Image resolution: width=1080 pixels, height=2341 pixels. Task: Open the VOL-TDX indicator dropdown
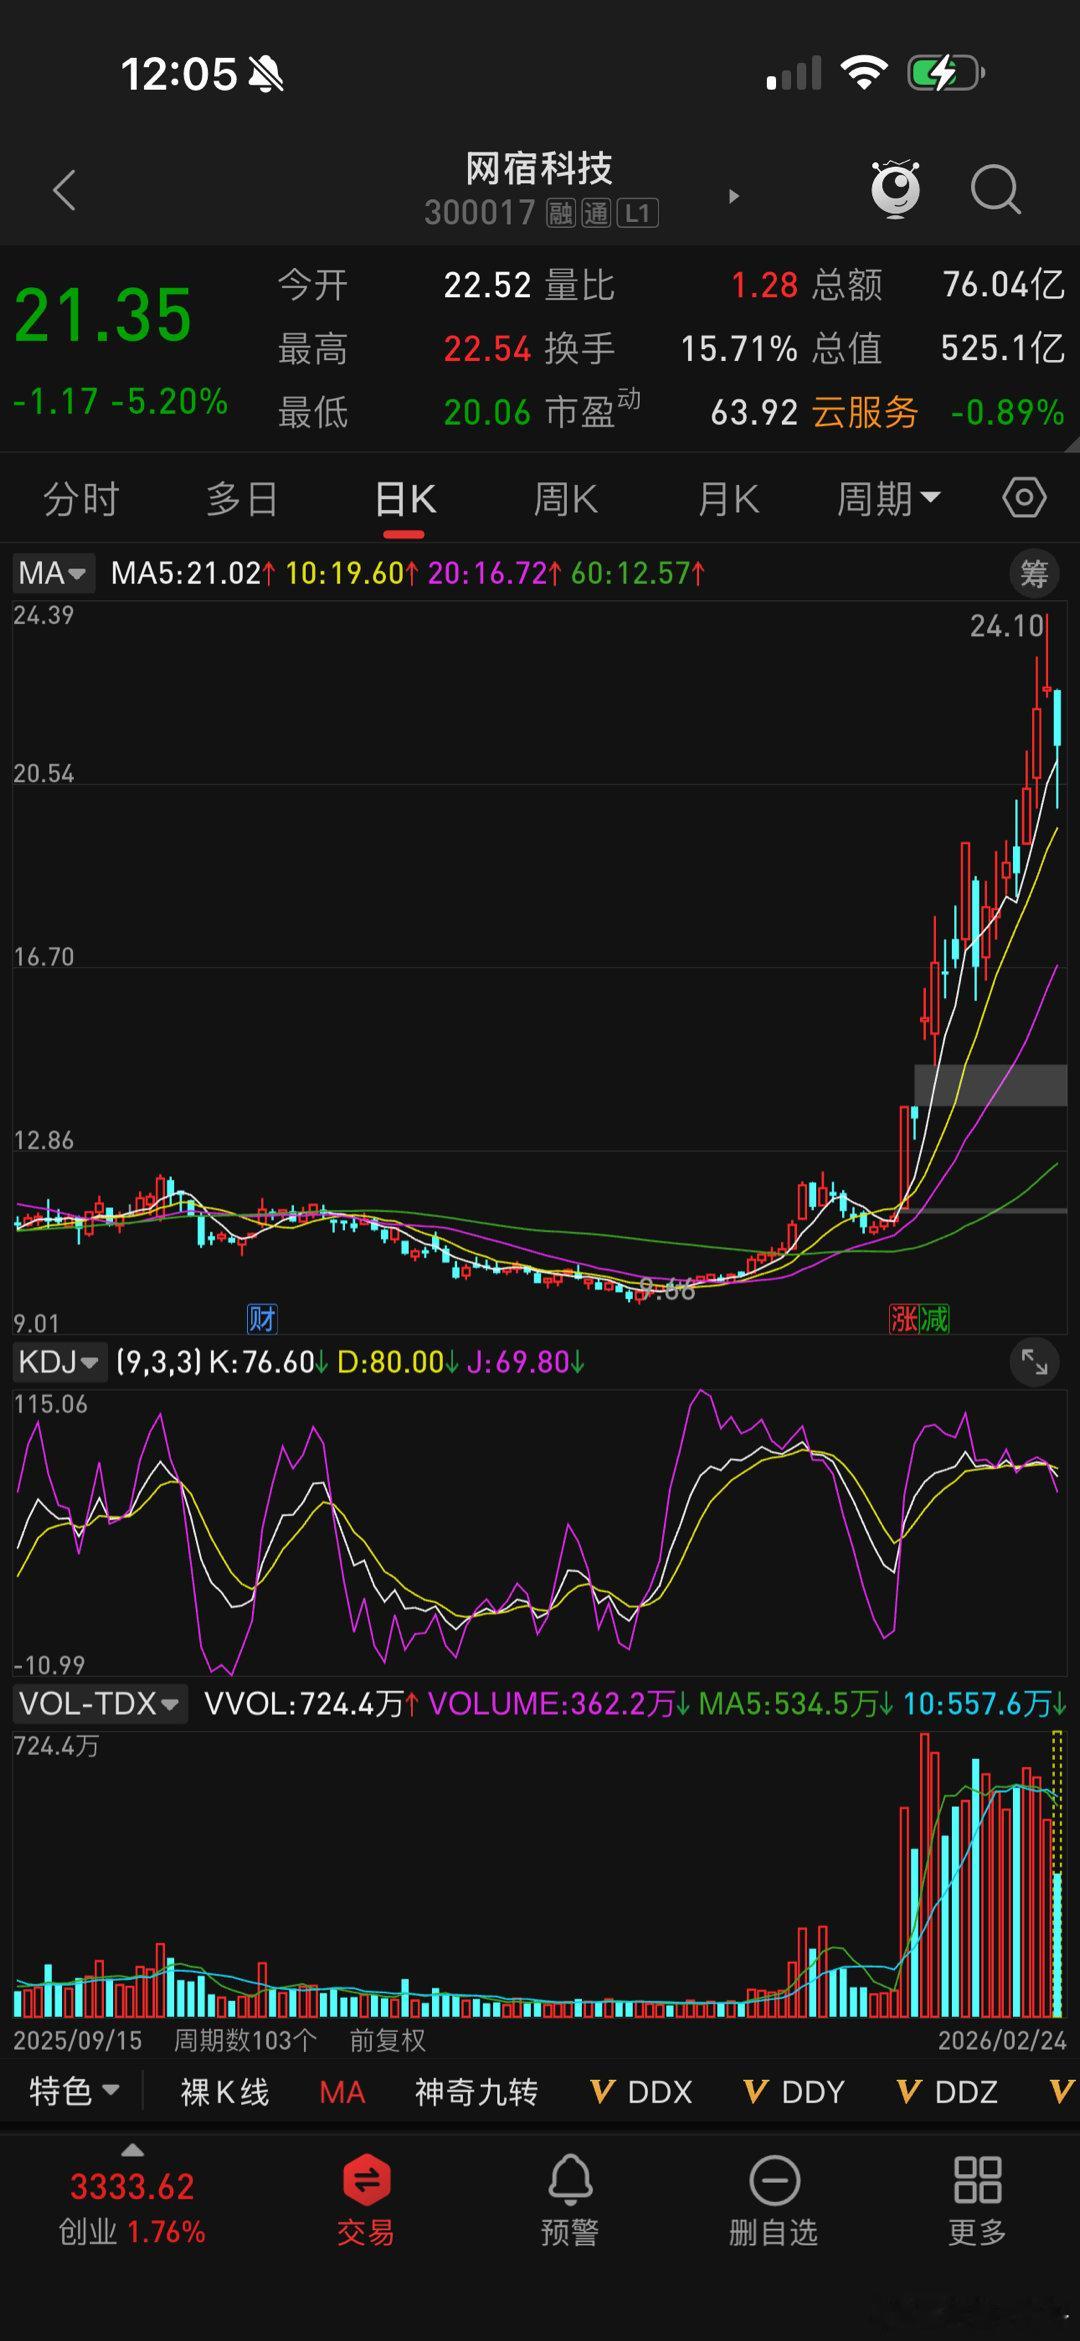(x=99, y=1704)
